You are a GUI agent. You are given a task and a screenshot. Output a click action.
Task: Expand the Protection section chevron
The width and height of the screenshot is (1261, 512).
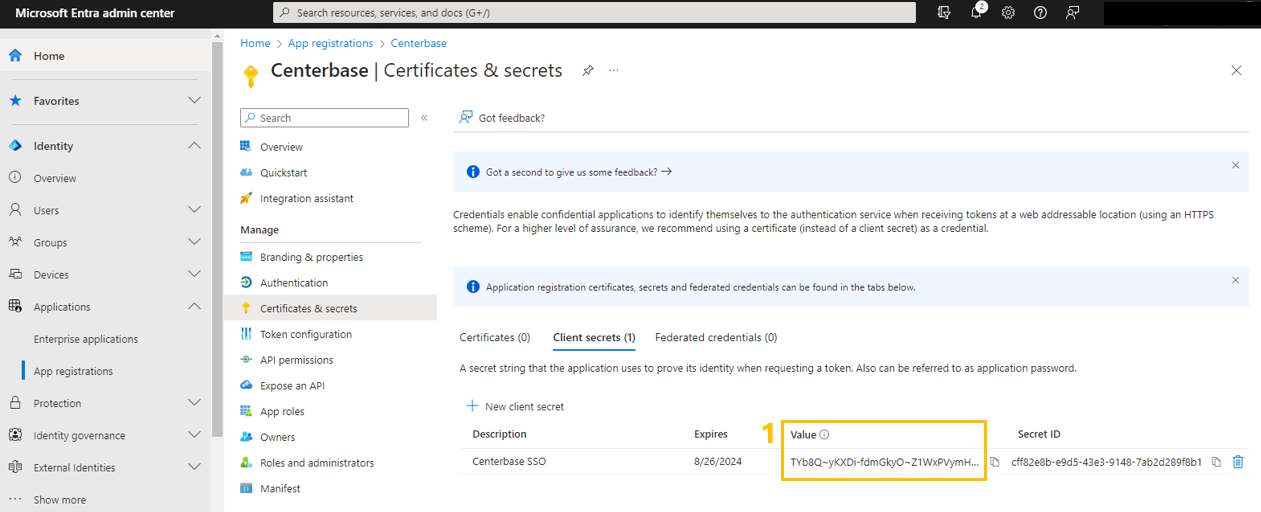point(195,403)
